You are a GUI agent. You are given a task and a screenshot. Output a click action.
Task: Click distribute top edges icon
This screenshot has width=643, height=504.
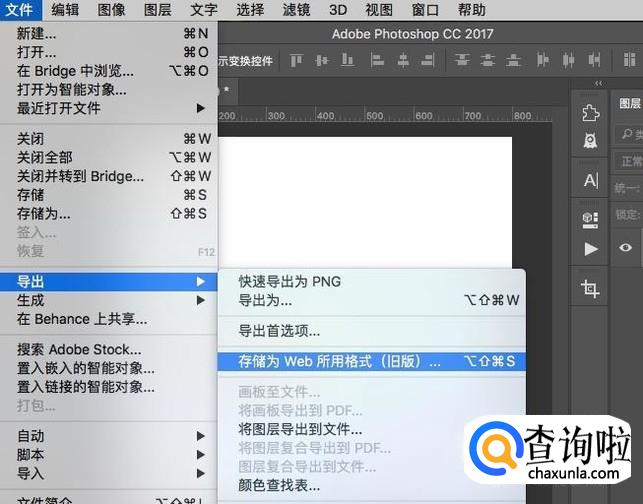pyautogui.click(x=462, y=61)
